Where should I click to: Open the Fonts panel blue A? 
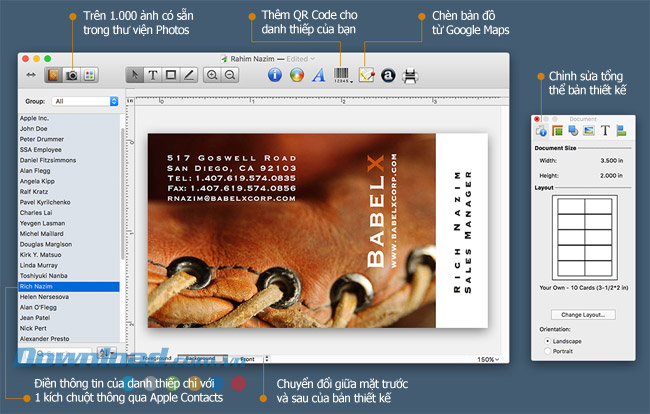tap(319, 75)
